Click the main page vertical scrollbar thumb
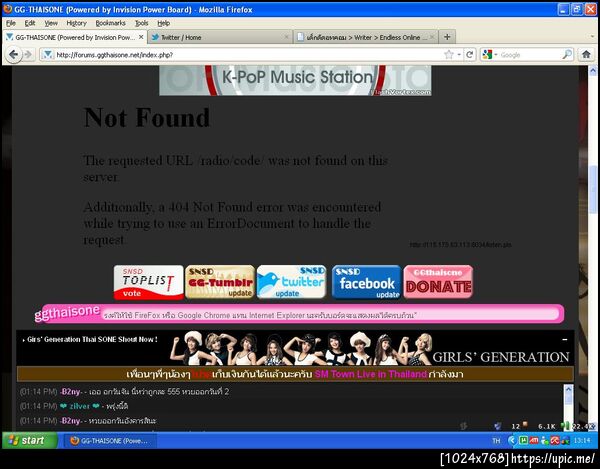 coord(593,189)
